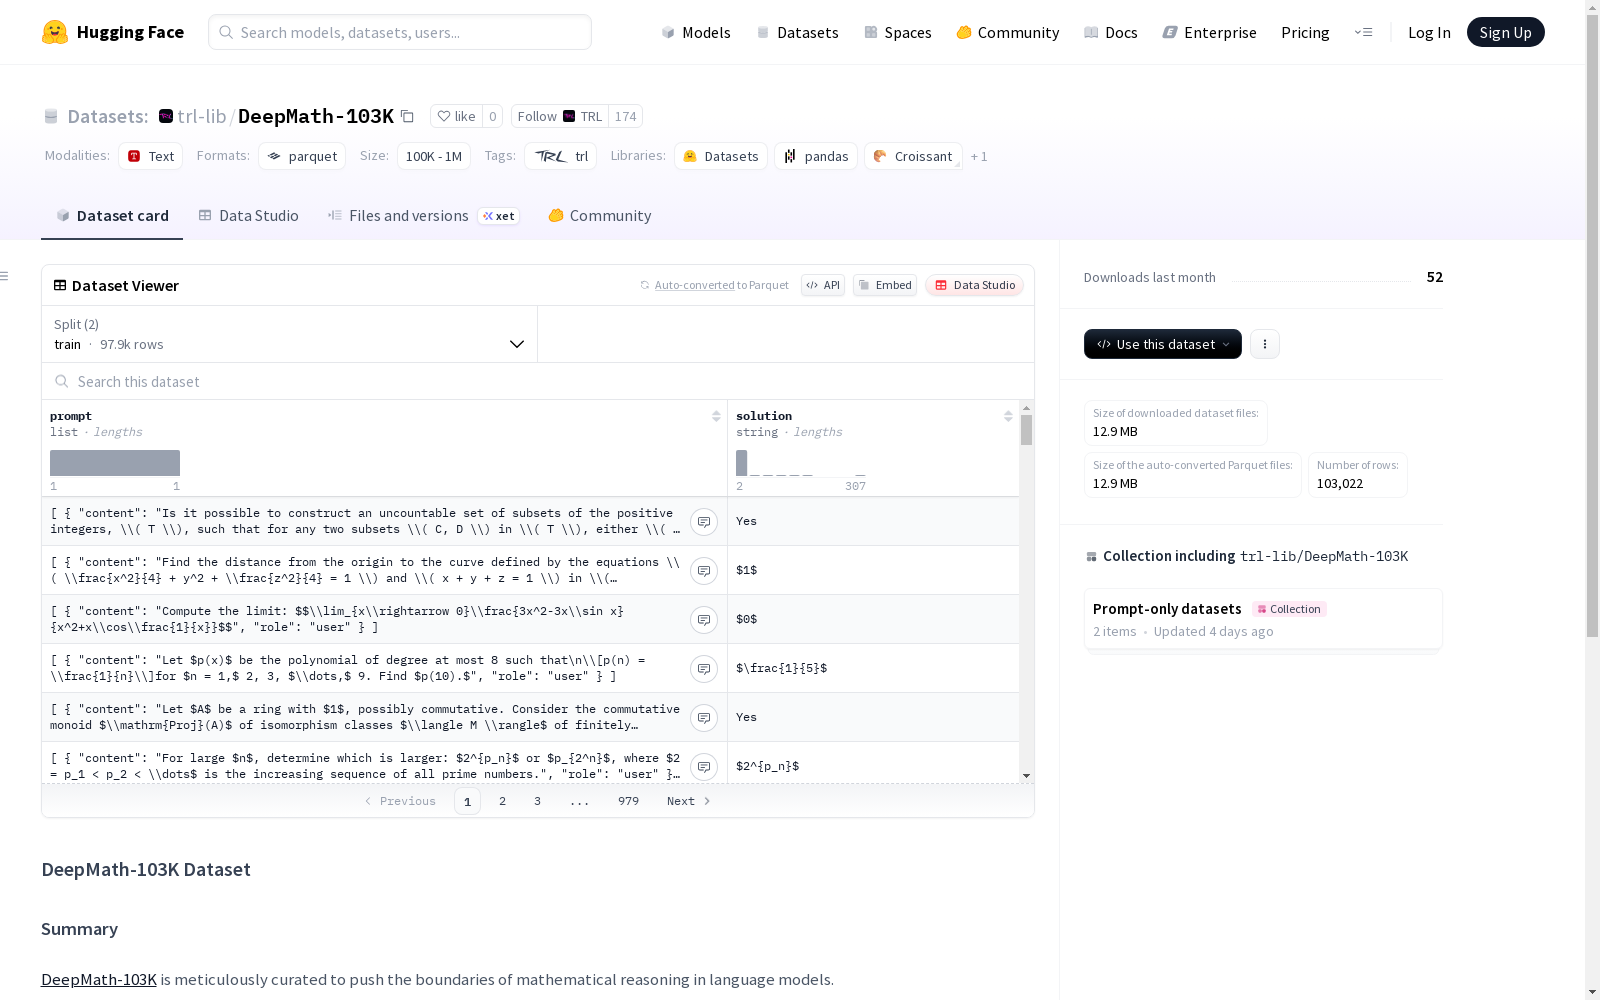Open the three-dot more options button
Screen dimensions: 1600x1000
pyautogui.click(x=1265, y=344)
